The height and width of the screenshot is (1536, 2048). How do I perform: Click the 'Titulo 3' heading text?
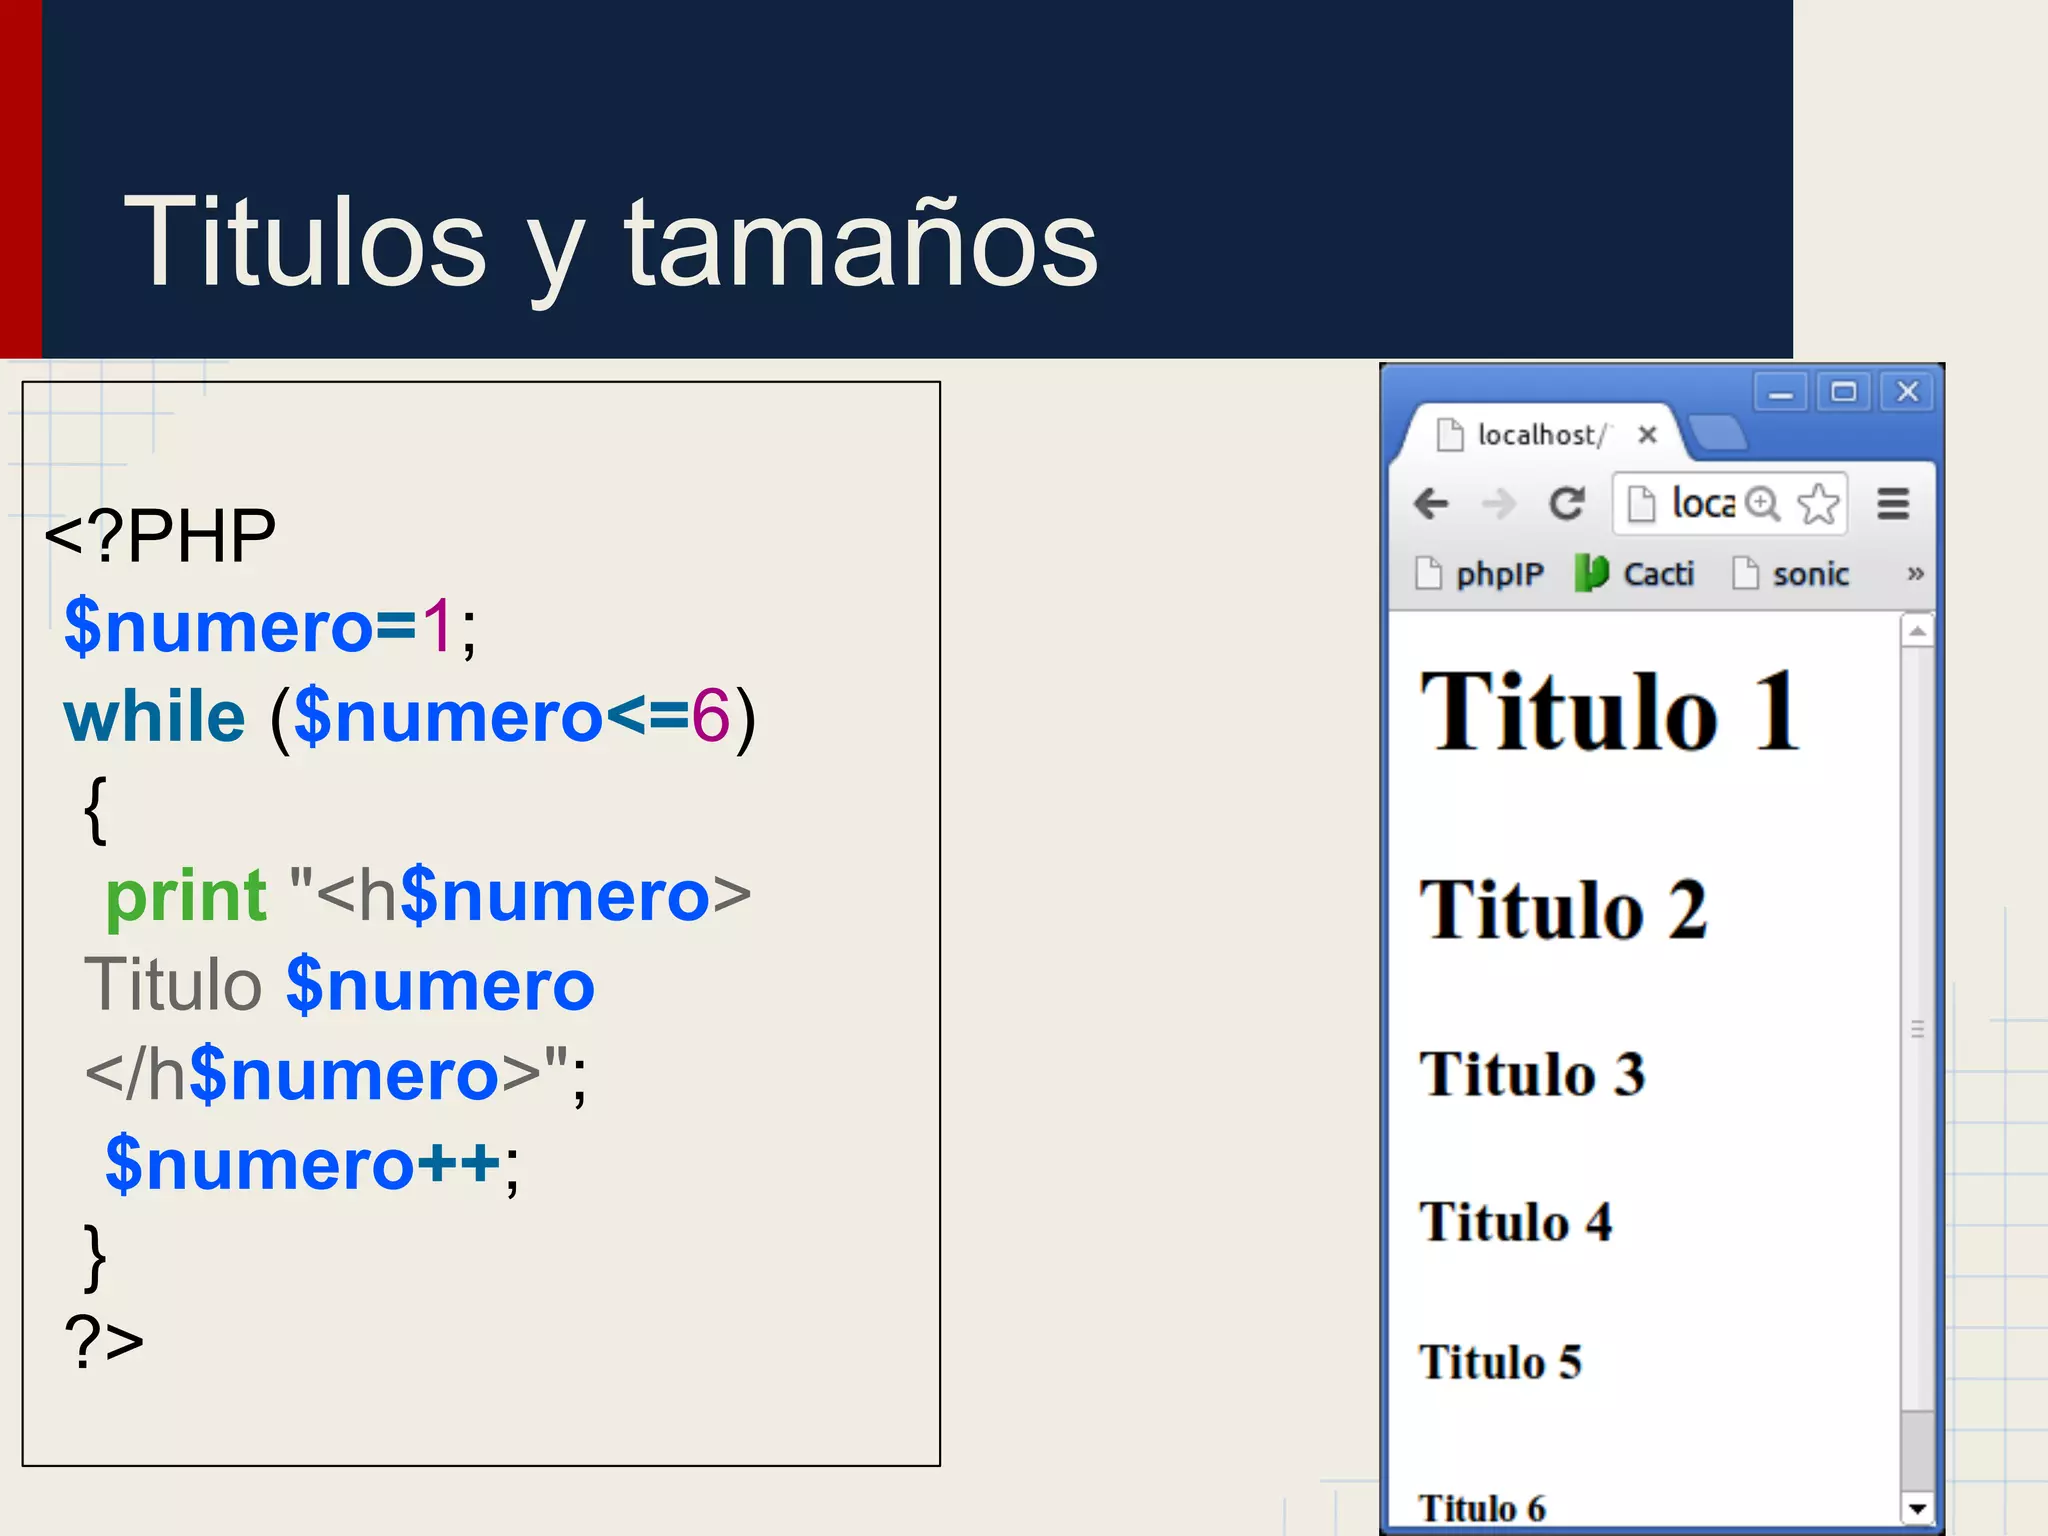click(x=1532, y=1075)
